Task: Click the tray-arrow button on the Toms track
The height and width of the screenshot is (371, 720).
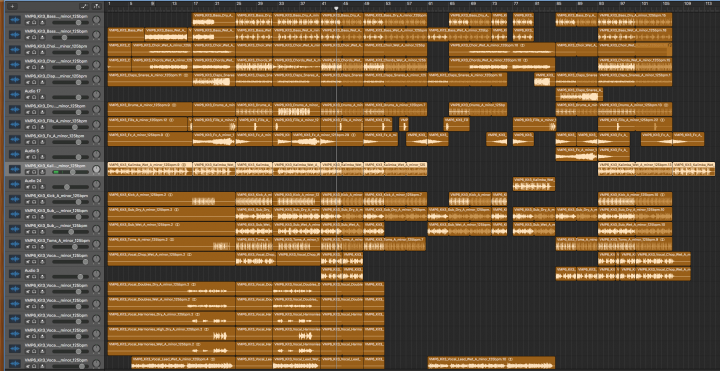Action: (42, 247)
